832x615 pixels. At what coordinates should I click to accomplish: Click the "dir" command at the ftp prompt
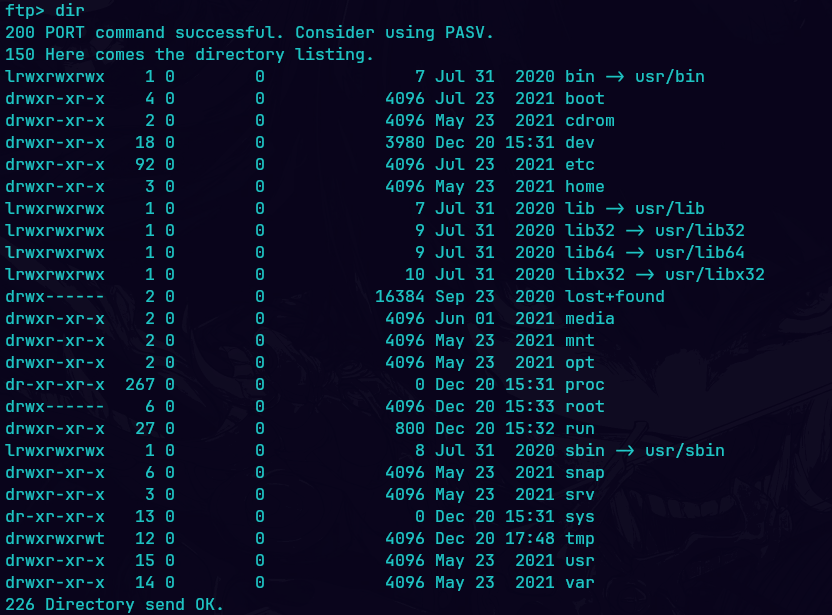(x=69, y=11)
